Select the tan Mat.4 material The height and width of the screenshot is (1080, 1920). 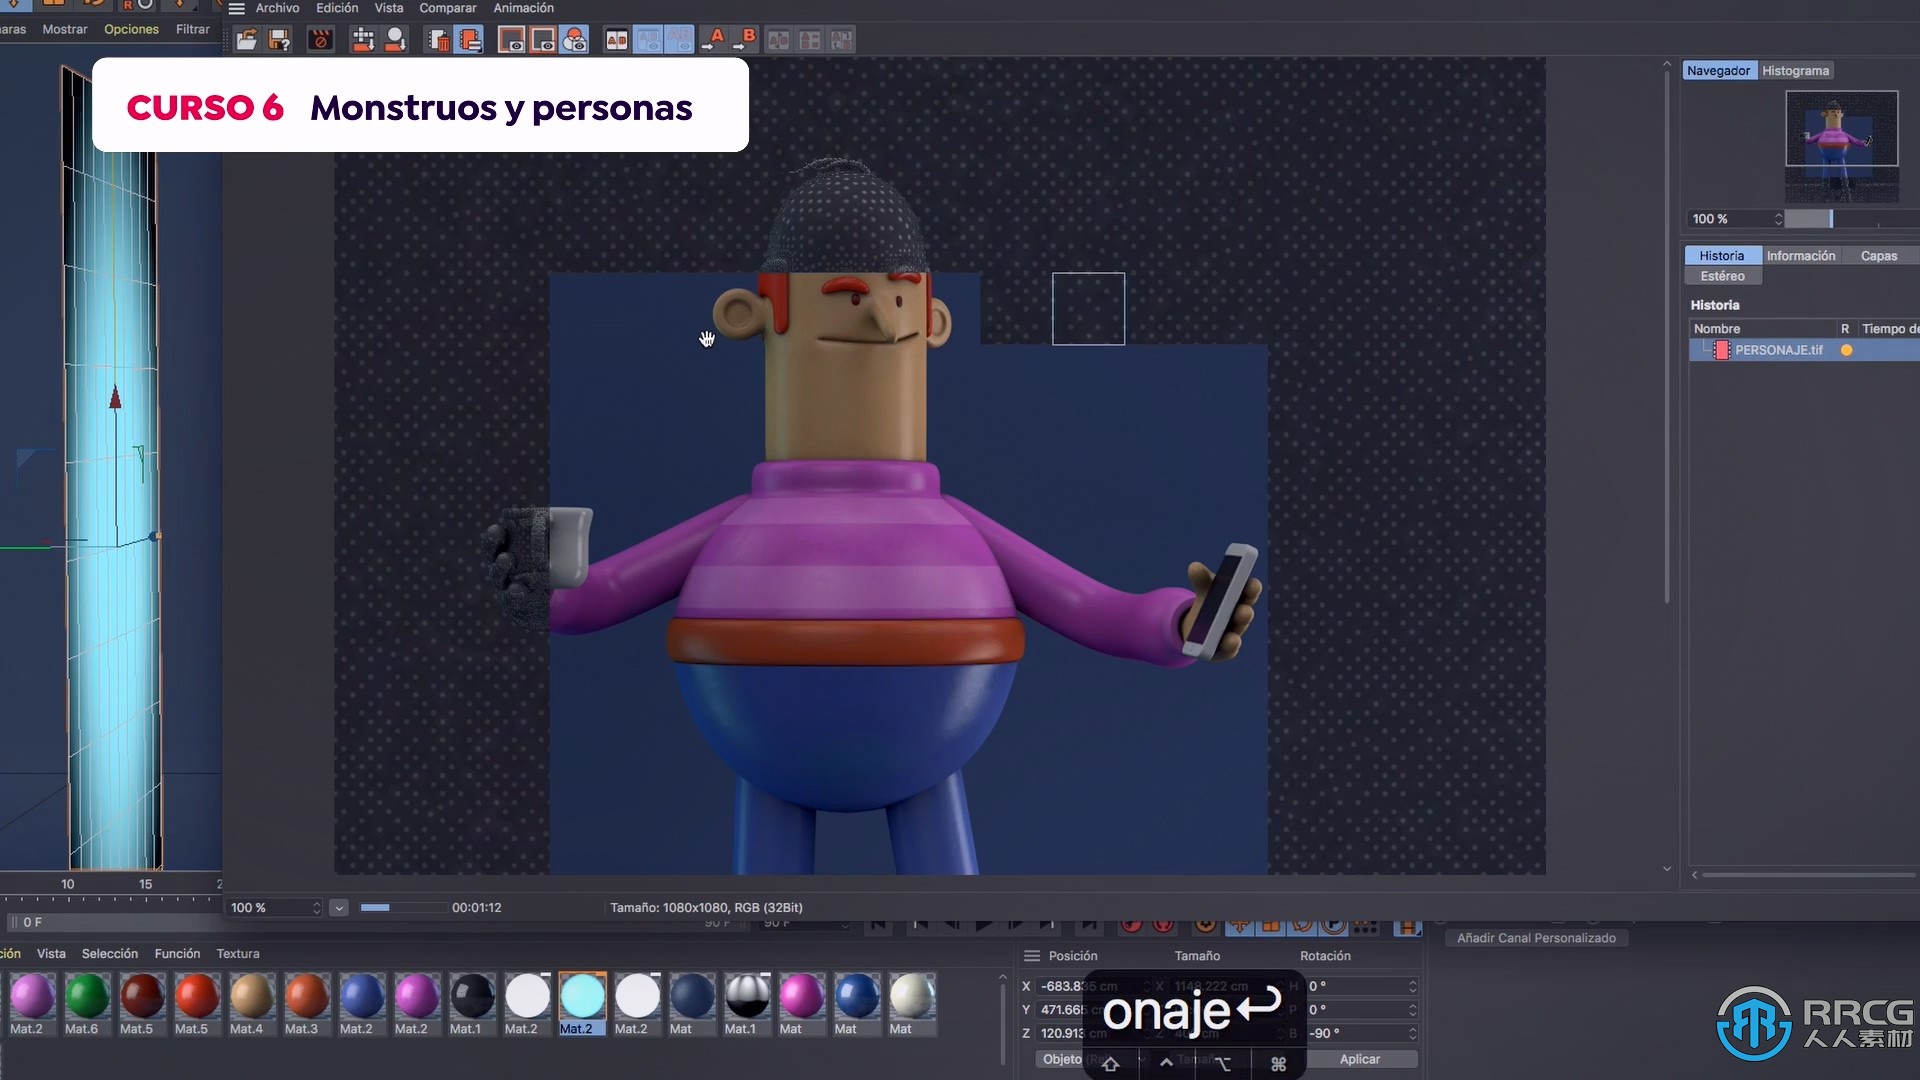pos(252,1004)
